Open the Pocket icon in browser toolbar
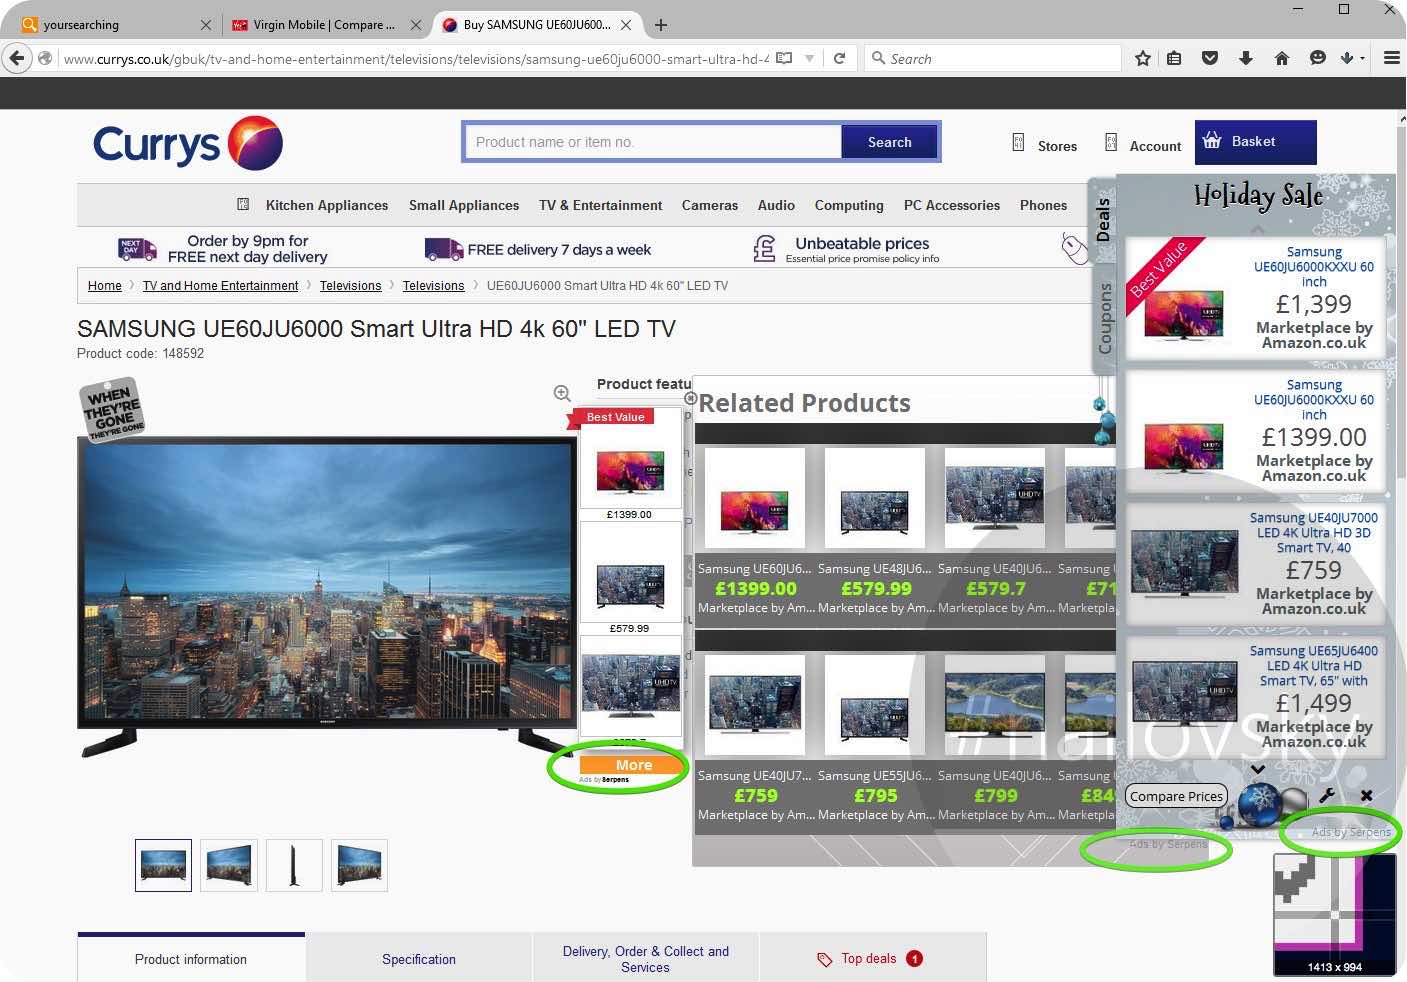 (1210, 59)
